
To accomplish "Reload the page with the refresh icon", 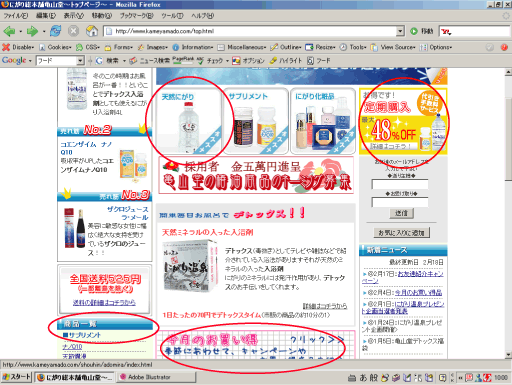I will (x=56, y=31).
